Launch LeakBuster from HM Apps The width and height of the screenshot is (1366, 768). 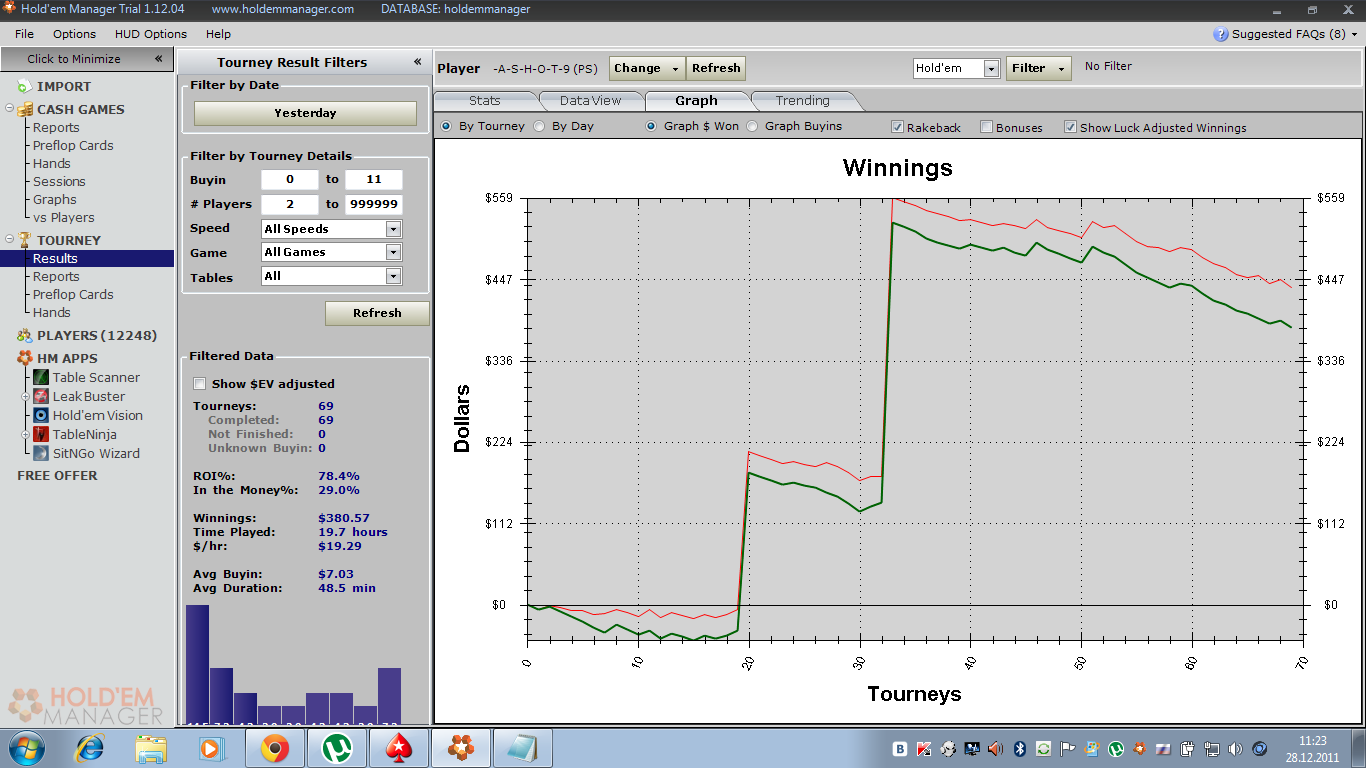tap(41, 396)
